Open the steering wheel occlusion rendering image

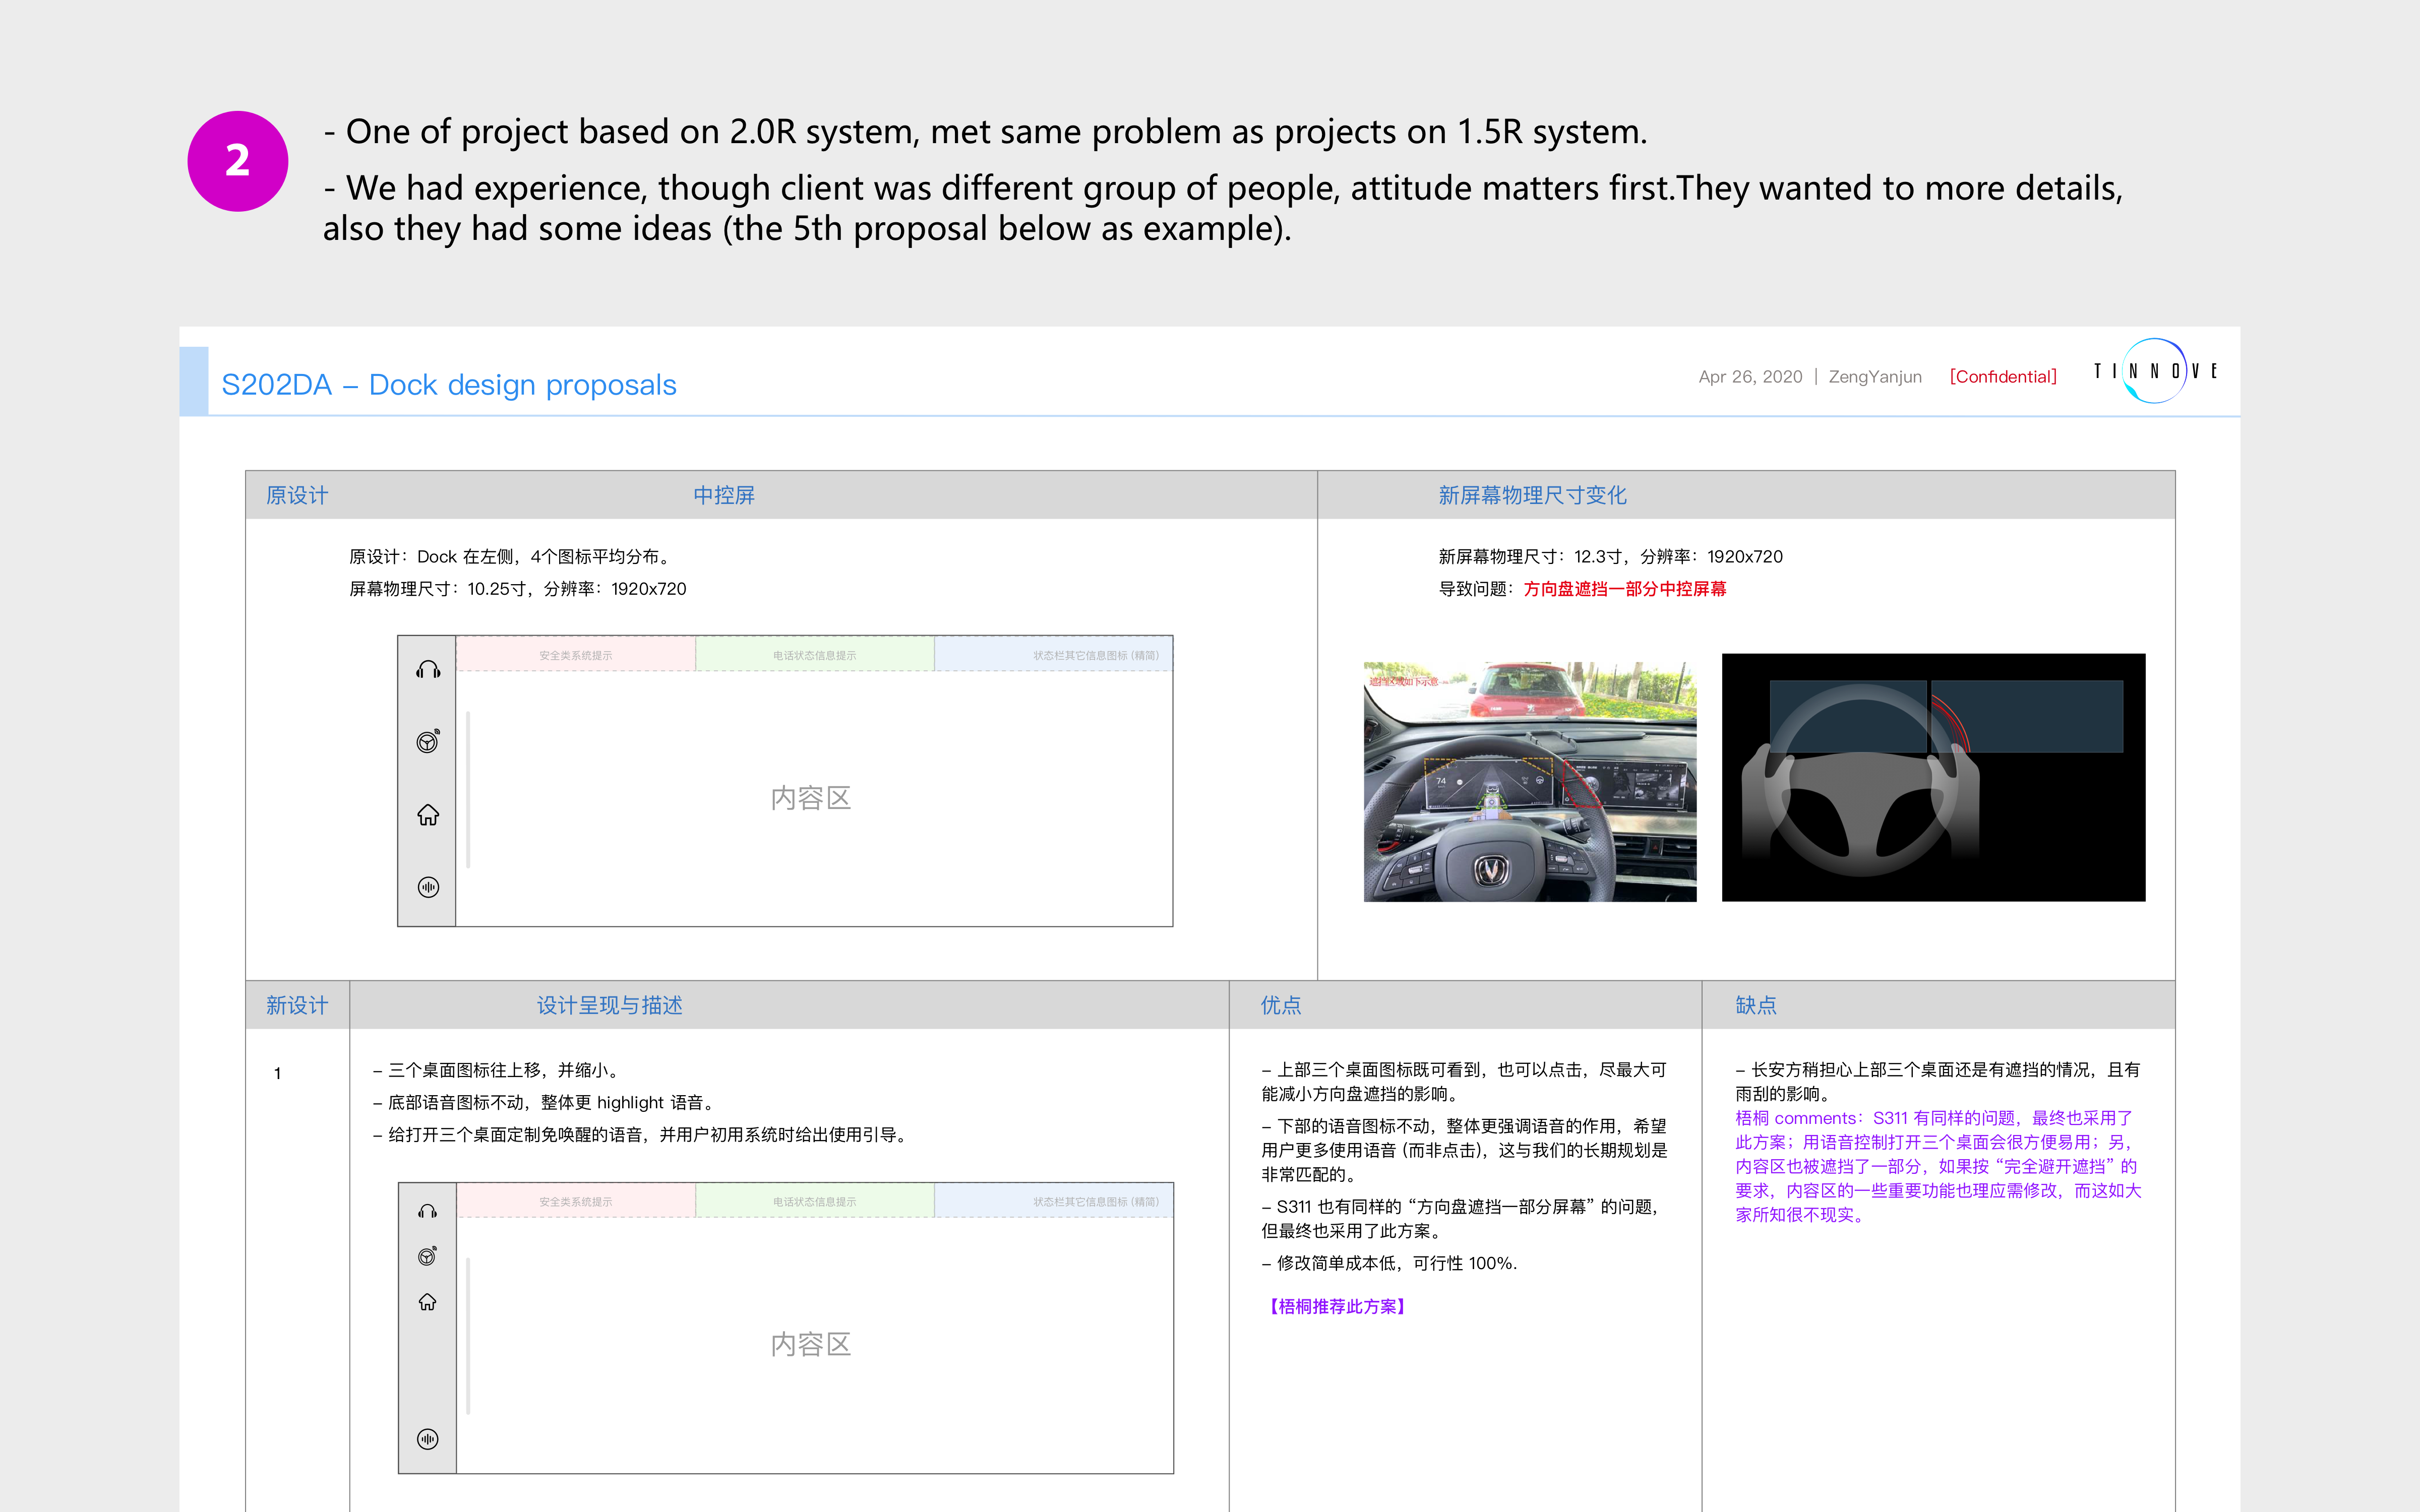point(1933,778)
